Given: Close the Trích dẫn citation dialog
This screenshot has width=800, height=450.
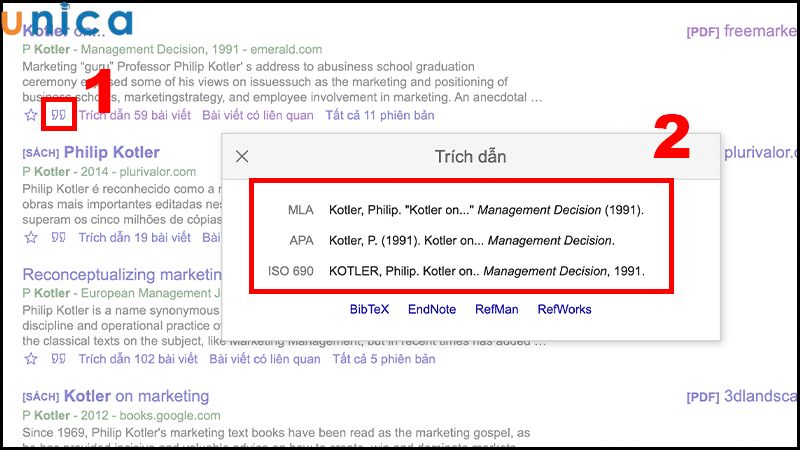Looking at the screenshot, I should pos(242,157).
